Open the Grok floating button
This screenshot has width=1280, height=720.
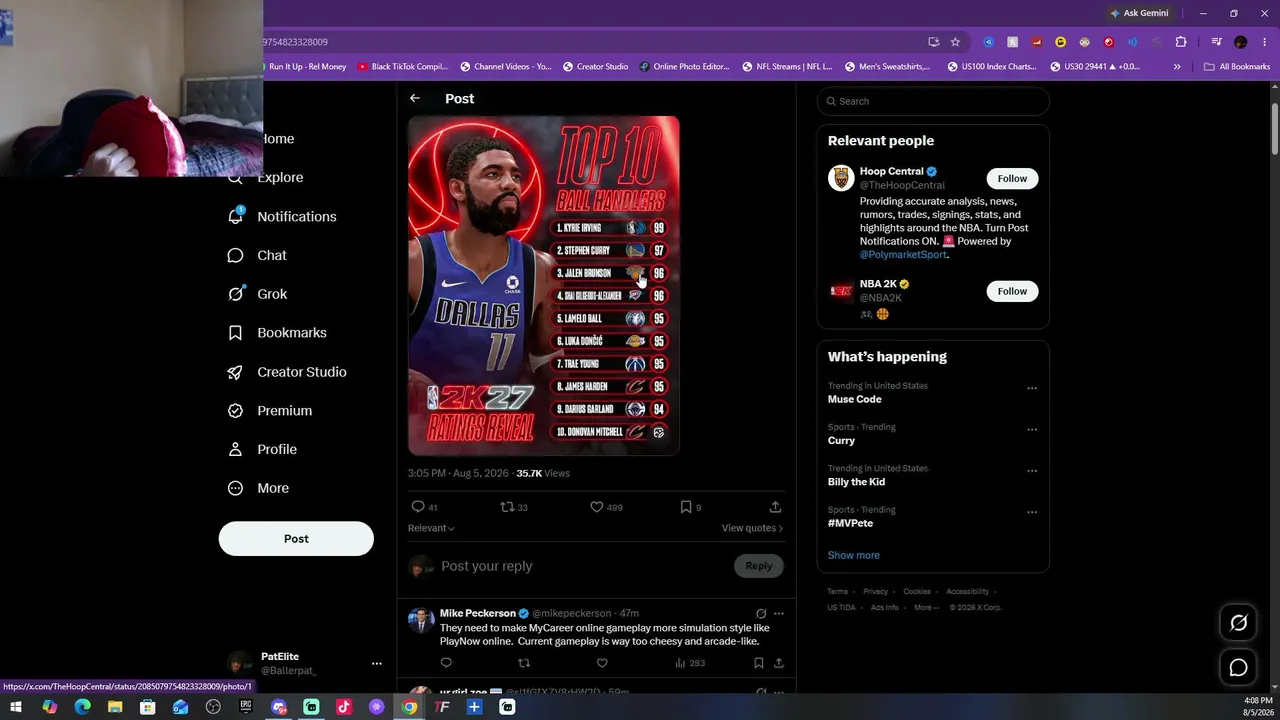pyautogui.click(x=1238, y=623)
